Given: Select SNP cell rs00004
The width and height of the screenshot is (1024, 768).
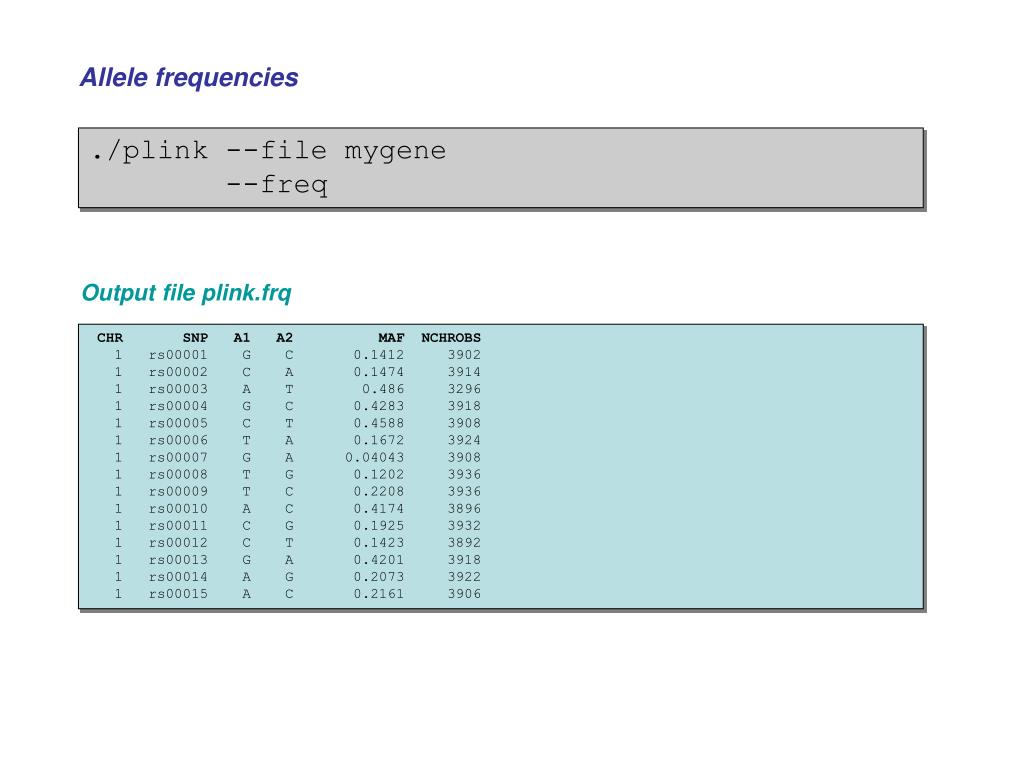Looking at the screenshot, I should coord(178,406).
